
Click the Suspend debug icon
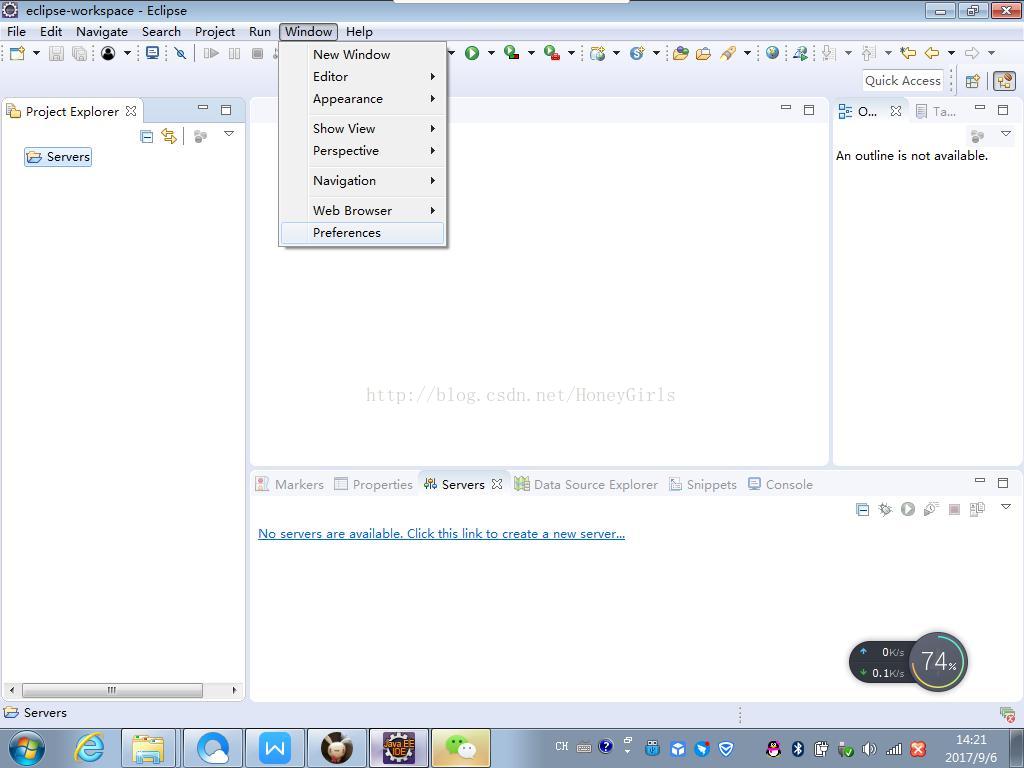click(234, 54)
